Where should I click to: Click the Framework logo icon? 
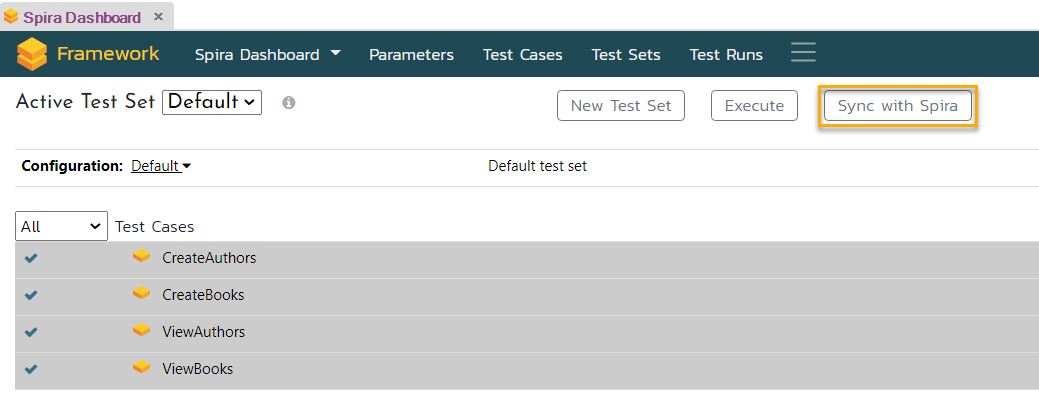pos(32,54)
